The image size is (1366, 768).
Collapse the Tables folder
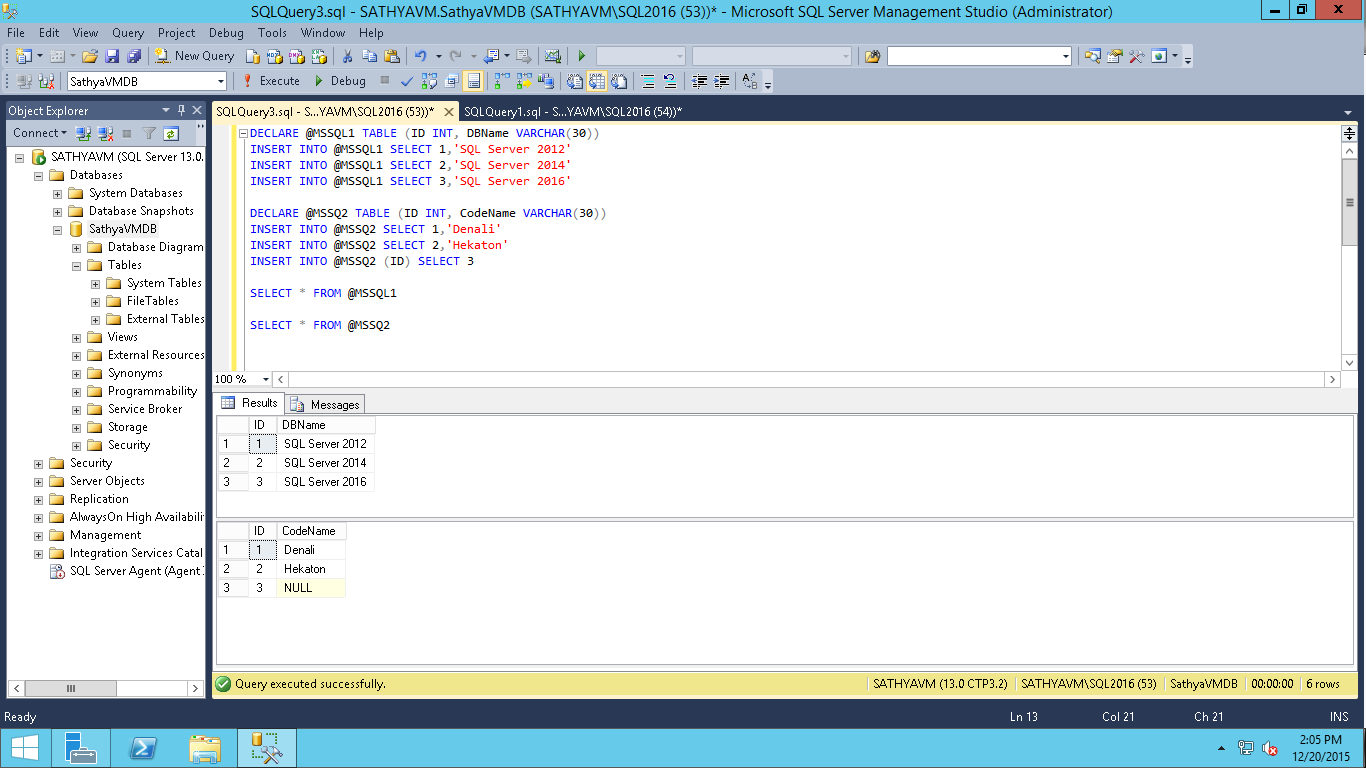tap(77, 265)
